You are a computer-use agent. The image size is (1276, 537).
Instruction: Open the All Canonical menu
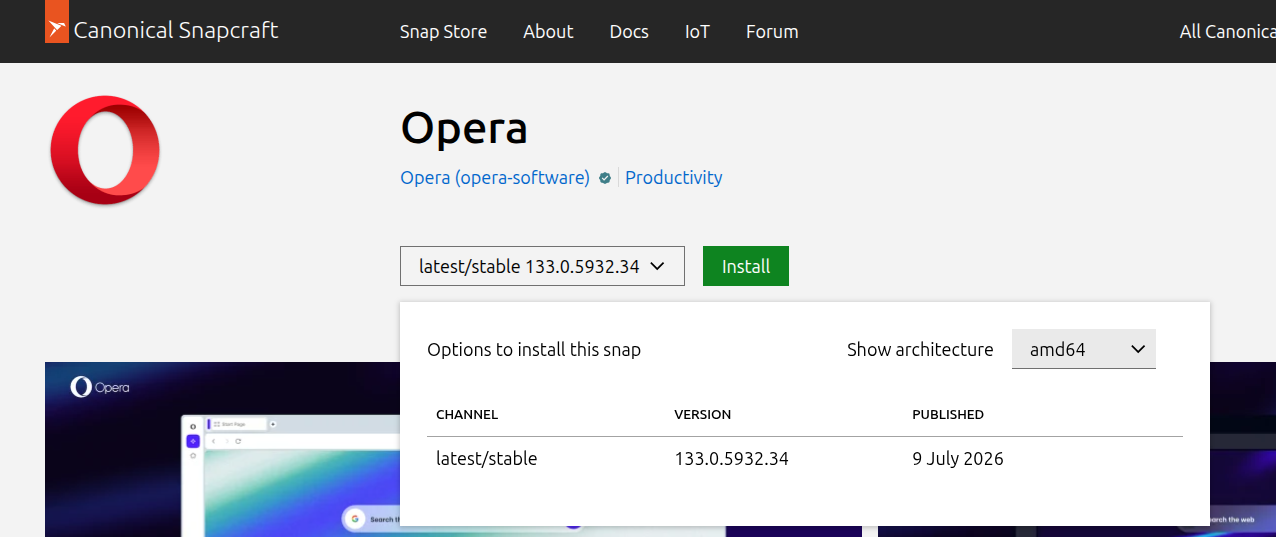coord(1227,31)
